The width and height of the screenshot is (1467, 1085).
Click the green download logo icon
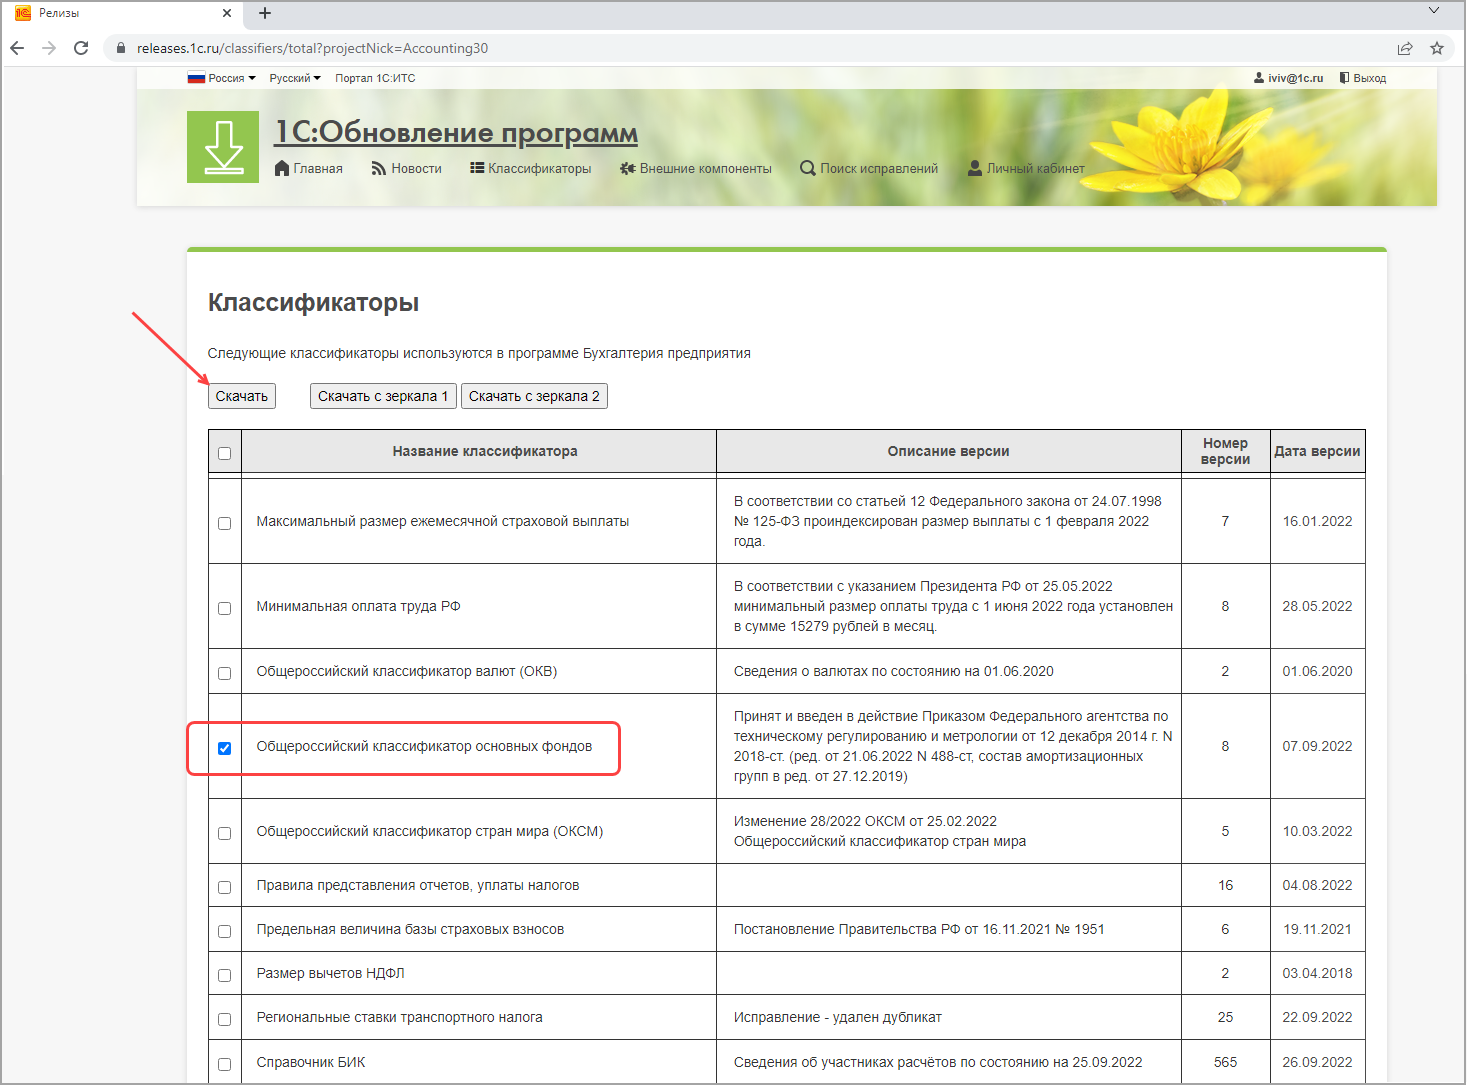click(223, 147)
